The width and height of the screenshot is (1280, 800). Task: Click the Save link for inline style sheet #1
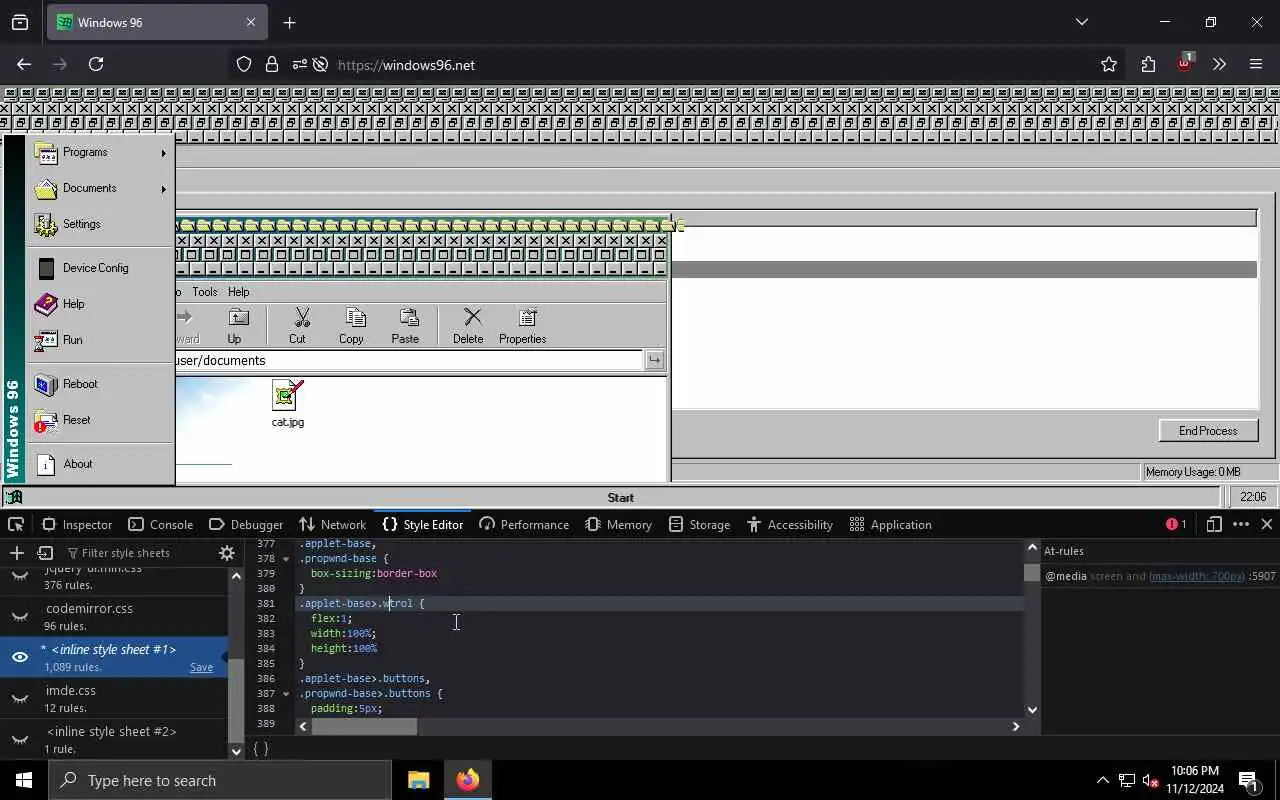(x=201, y=667)
